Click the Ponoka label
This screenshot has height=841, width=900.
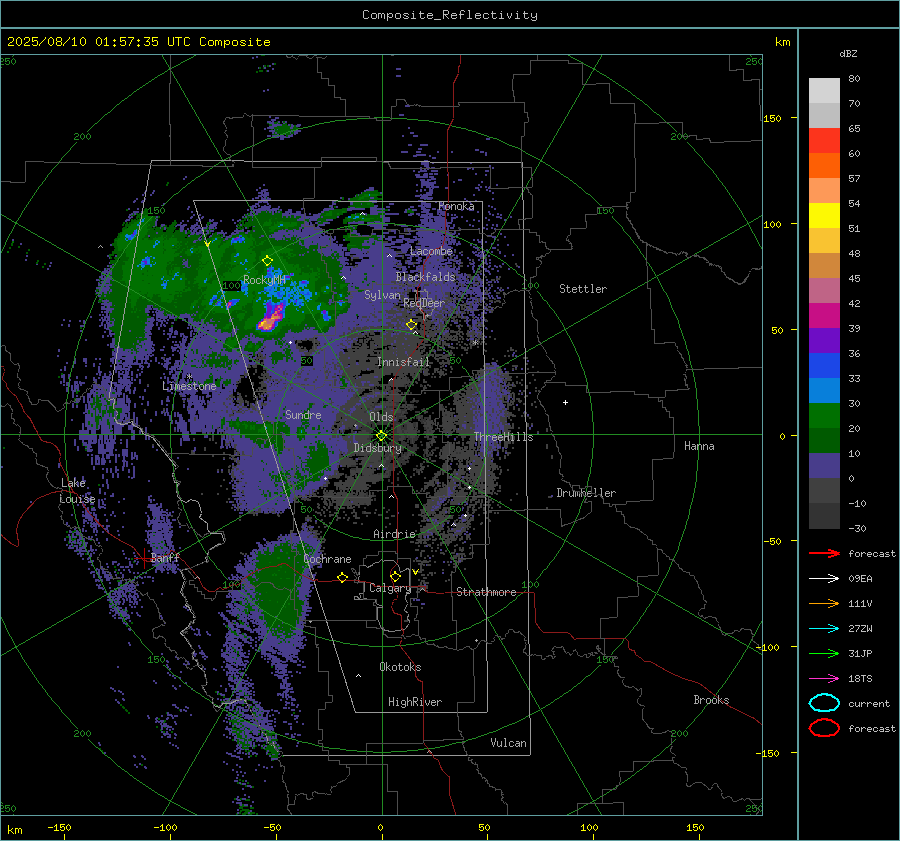click(x=456, y=206)
